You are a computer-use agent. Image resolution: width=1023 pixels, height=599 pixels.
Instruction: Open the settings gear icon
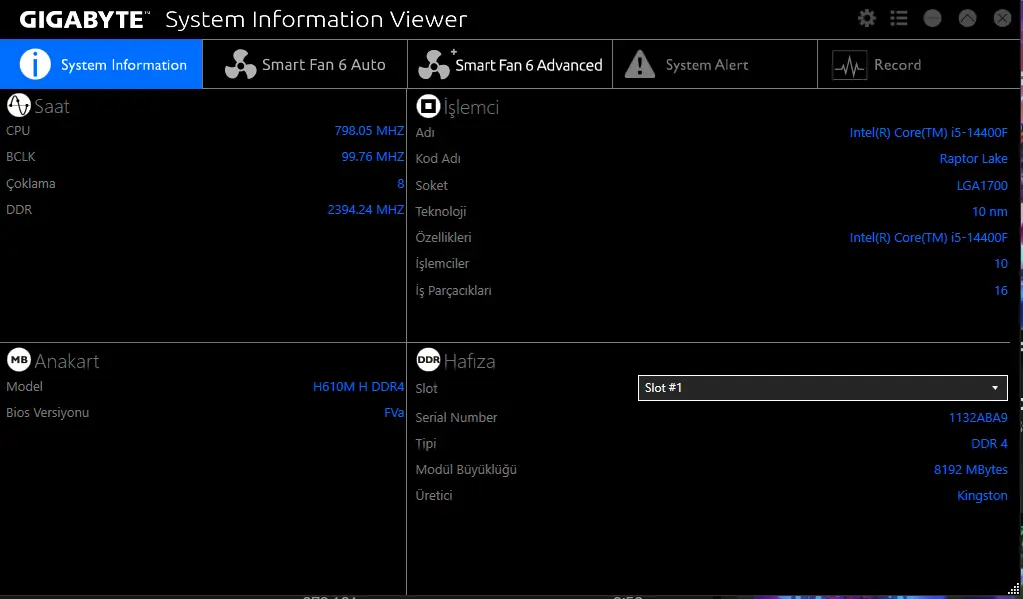(866, 18)
